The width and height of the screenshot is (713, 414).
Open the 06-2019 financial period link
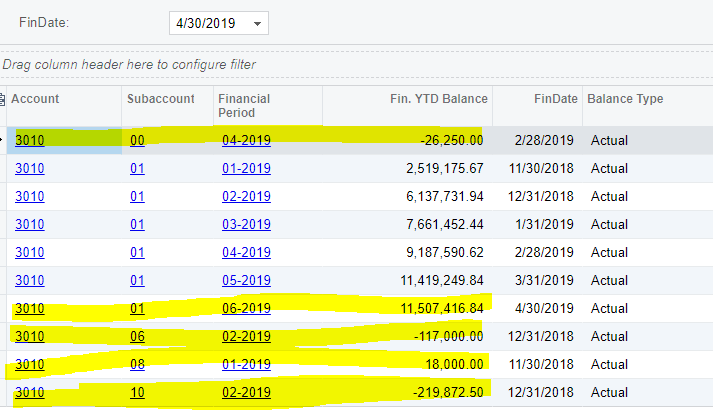click(x=246, y=309)
